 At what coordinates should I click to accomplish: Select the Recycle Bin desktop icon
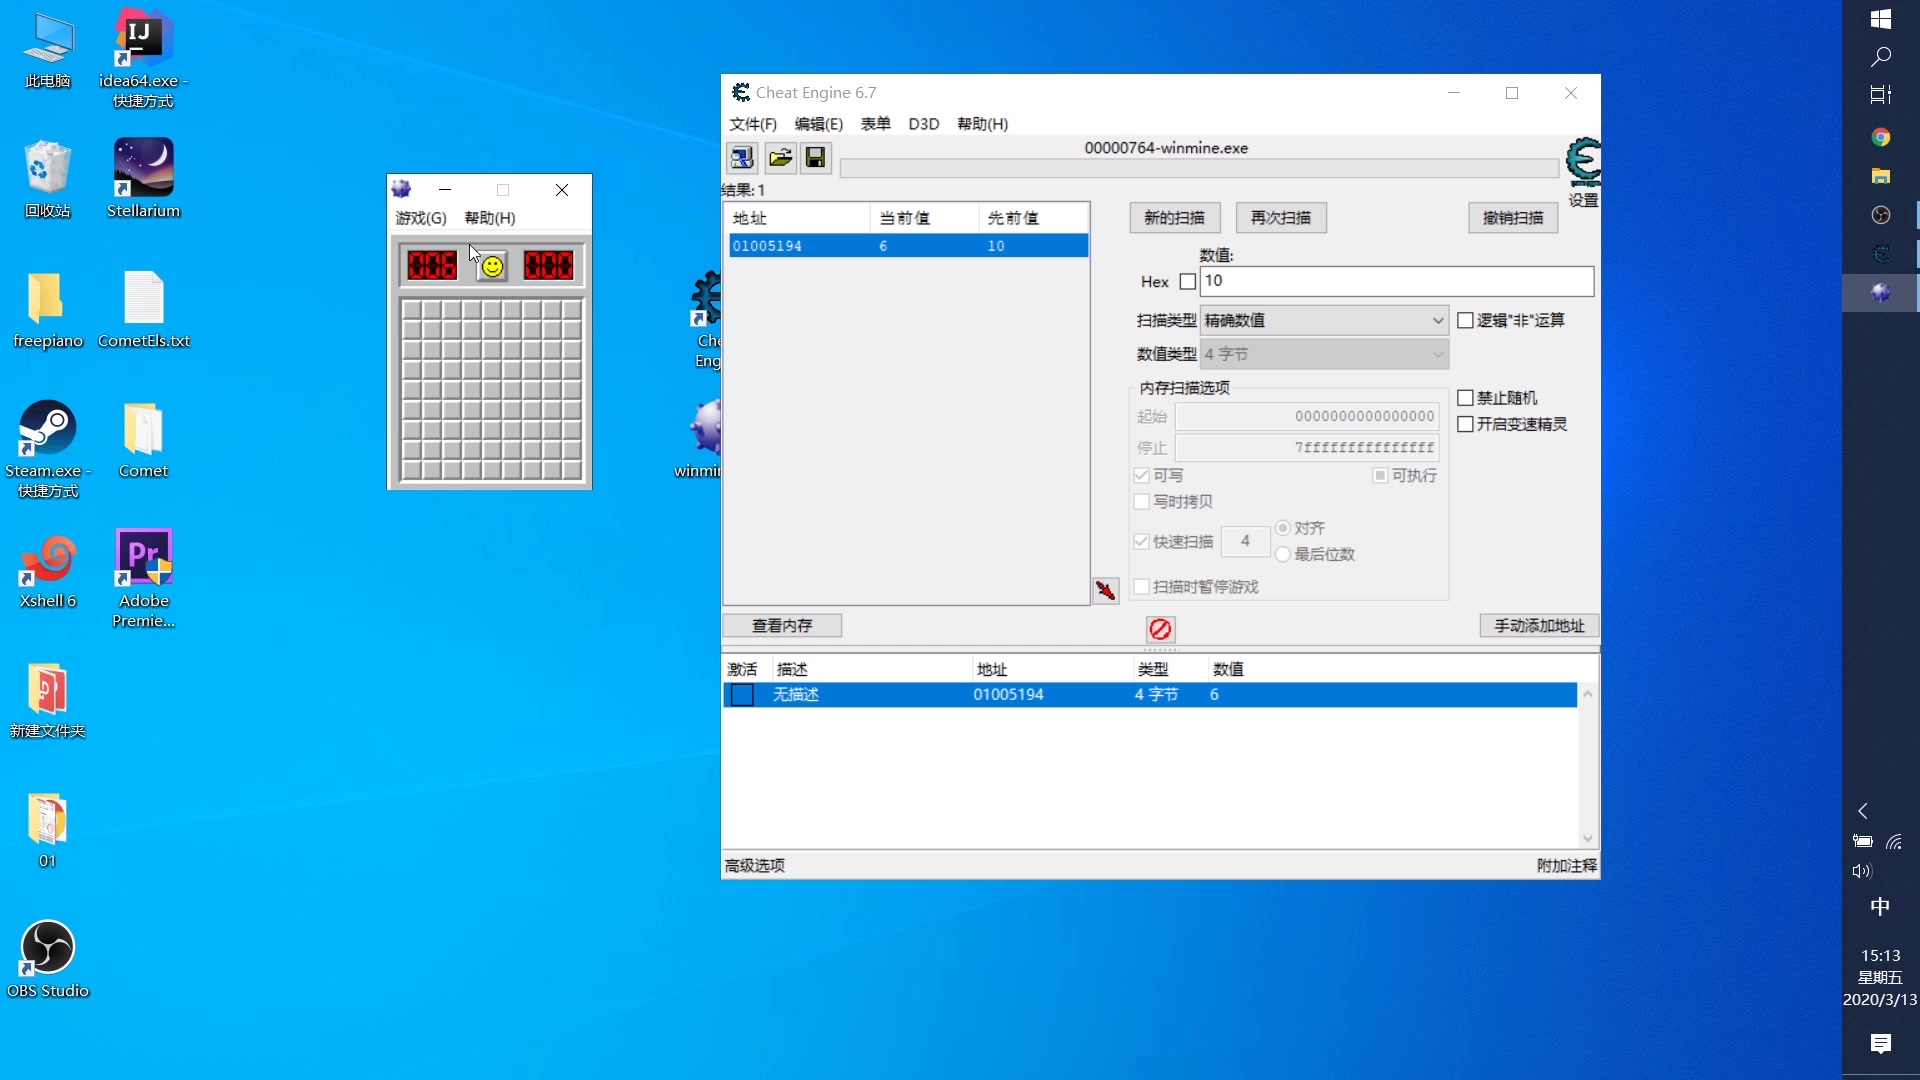pos(48,178)
